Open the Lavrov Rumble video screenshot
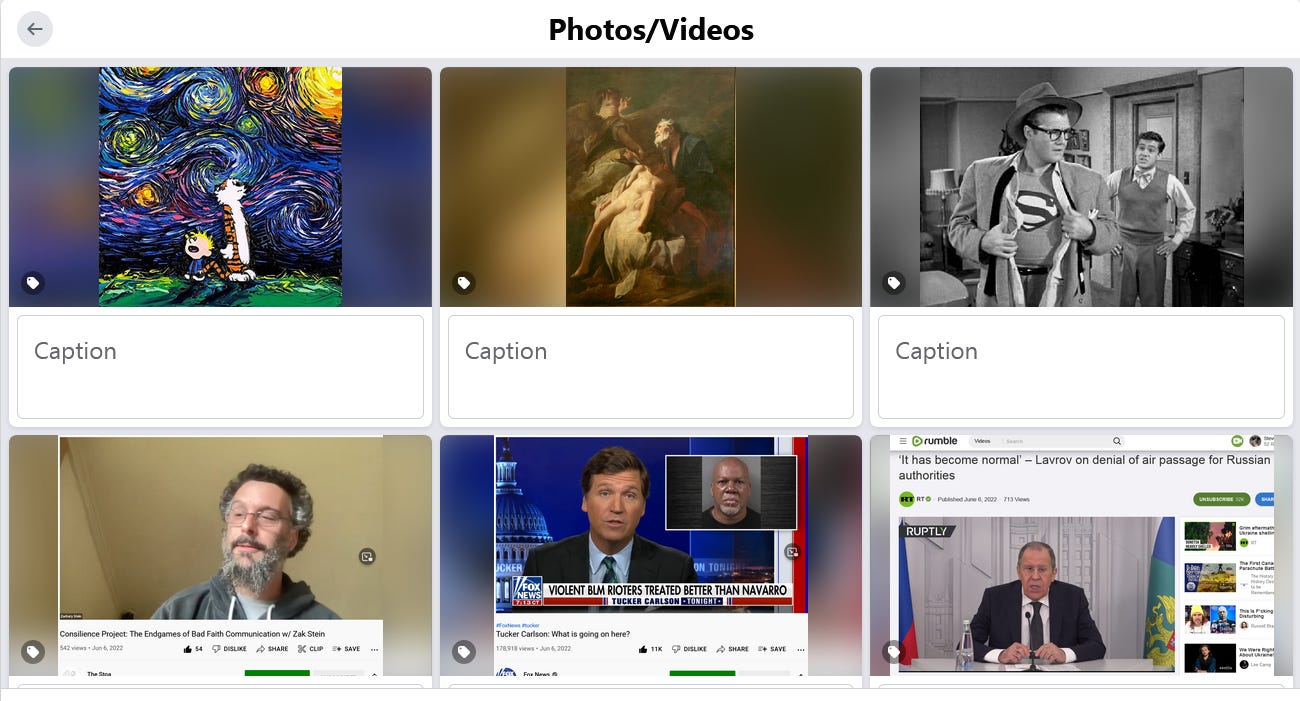The width and height of the screenshot is (1300, 701). click(x=1081, y=556)
